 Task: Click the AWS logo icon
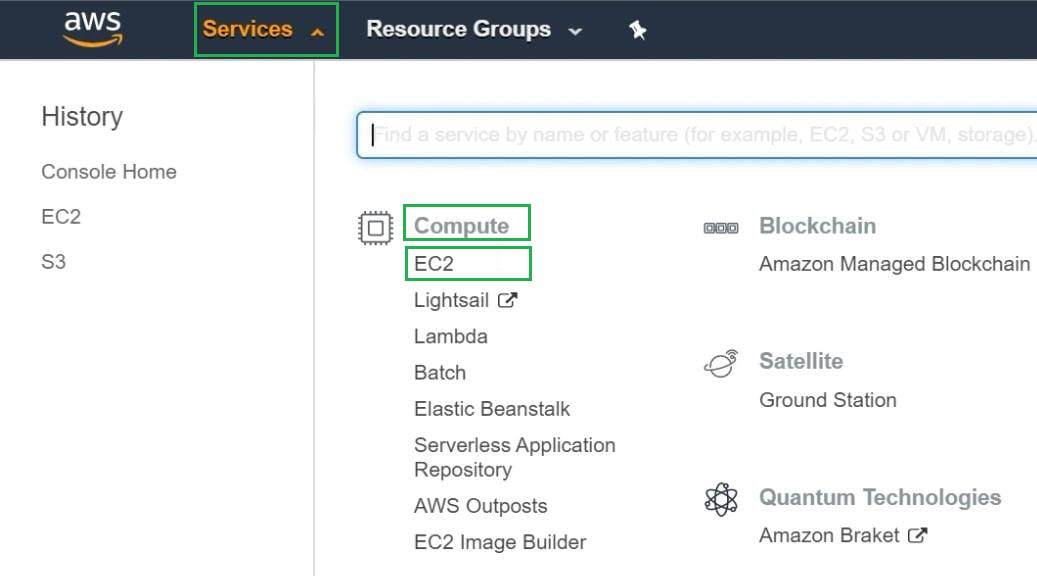coord(92,29)
